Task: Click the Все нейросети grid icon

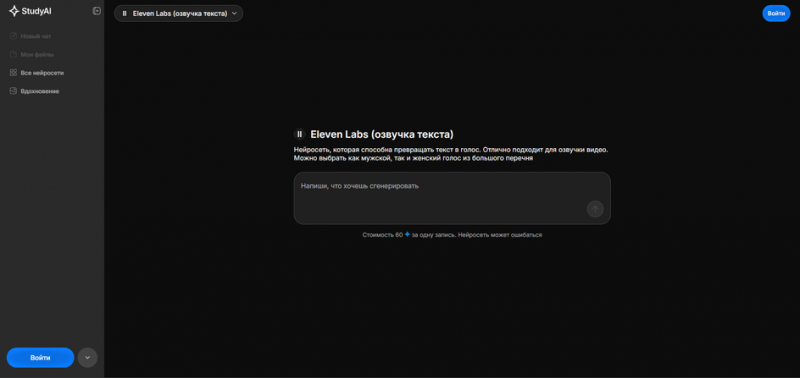Action: click(x=13, y=73)
